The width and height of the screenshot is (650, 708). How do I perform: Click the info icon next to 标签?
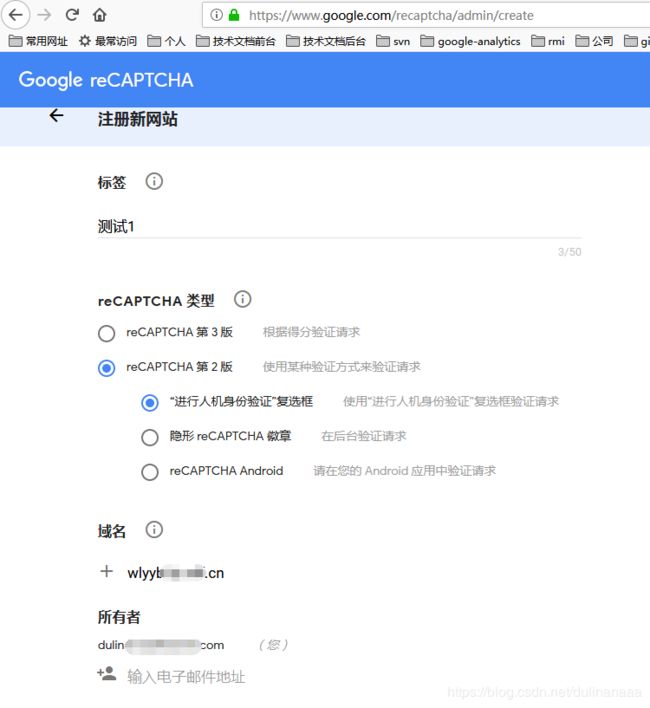(154, 182)
